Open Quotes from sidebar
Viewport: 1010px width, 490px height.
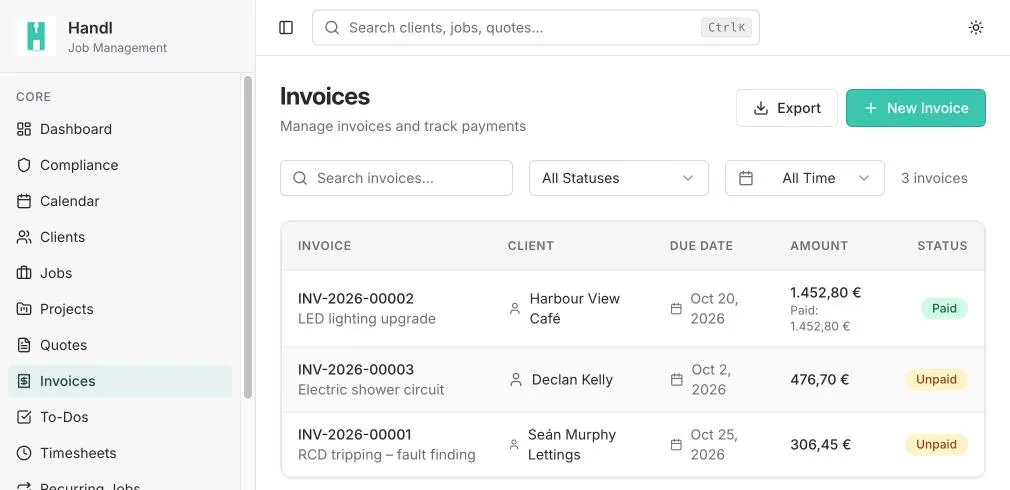120,345
